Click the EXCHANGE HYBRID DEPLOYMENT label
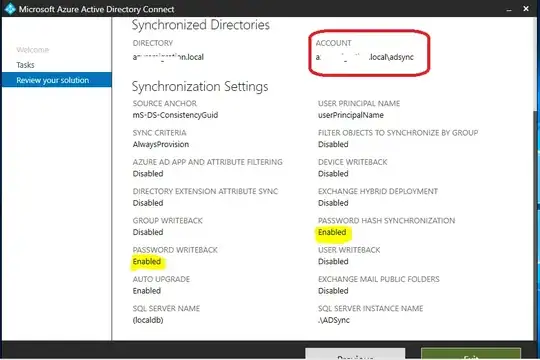 [378, 191]
